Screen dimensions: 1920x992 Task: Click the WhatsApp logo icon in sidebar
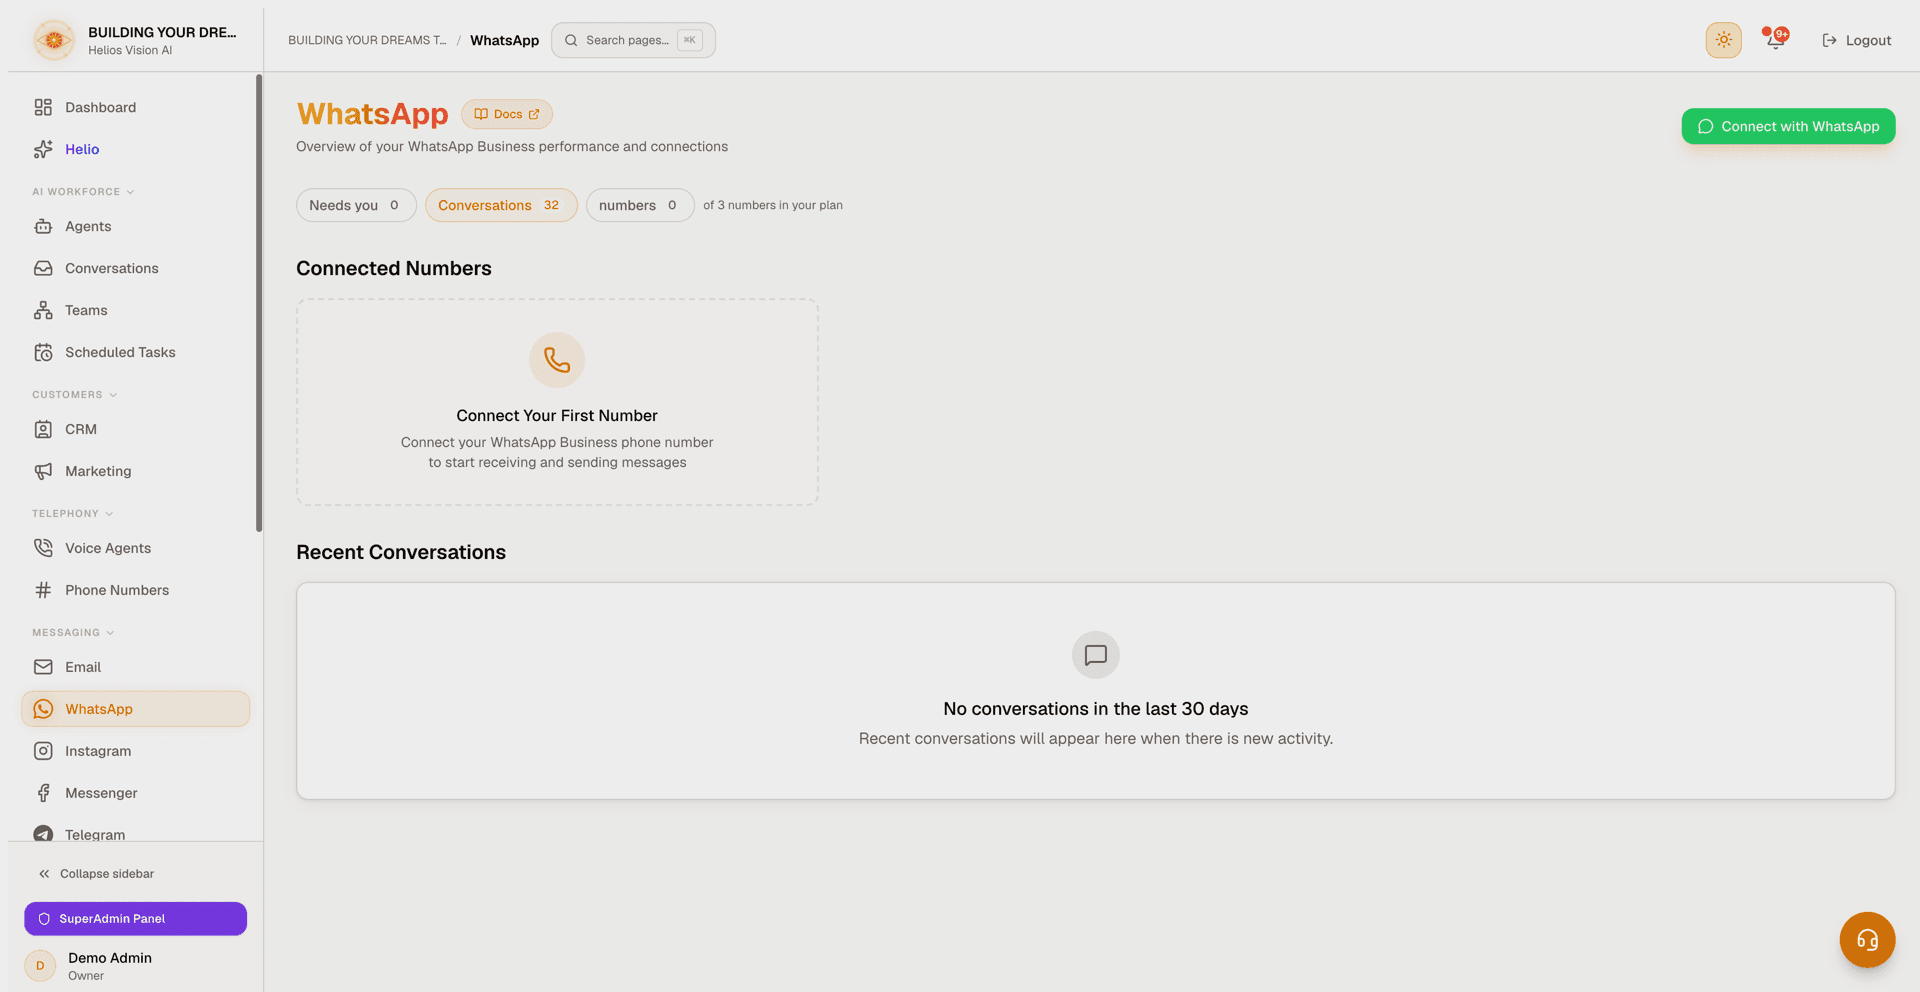[x=43, y=709]
